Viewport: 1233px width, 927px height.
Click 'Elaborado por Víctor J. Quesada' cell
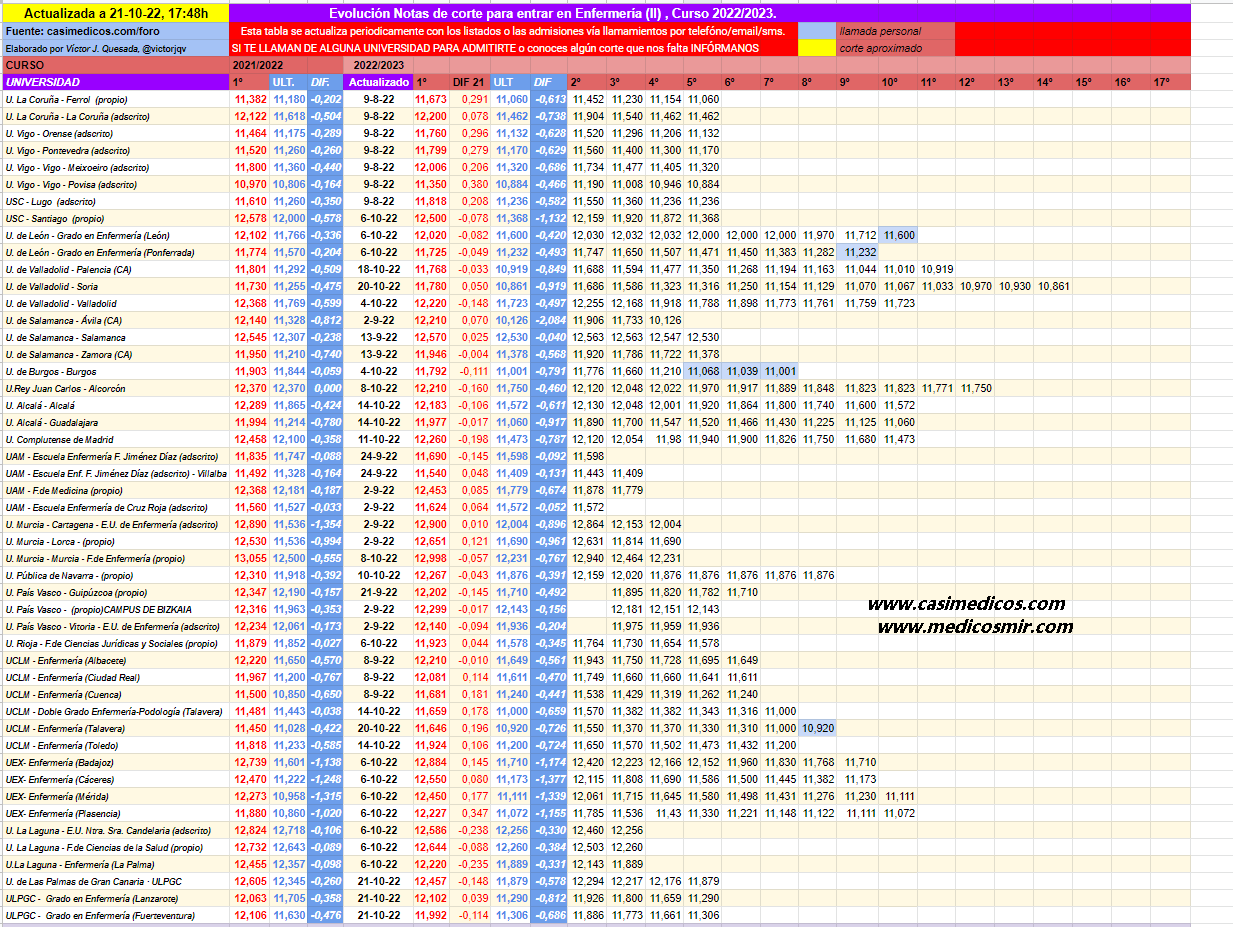115,48
